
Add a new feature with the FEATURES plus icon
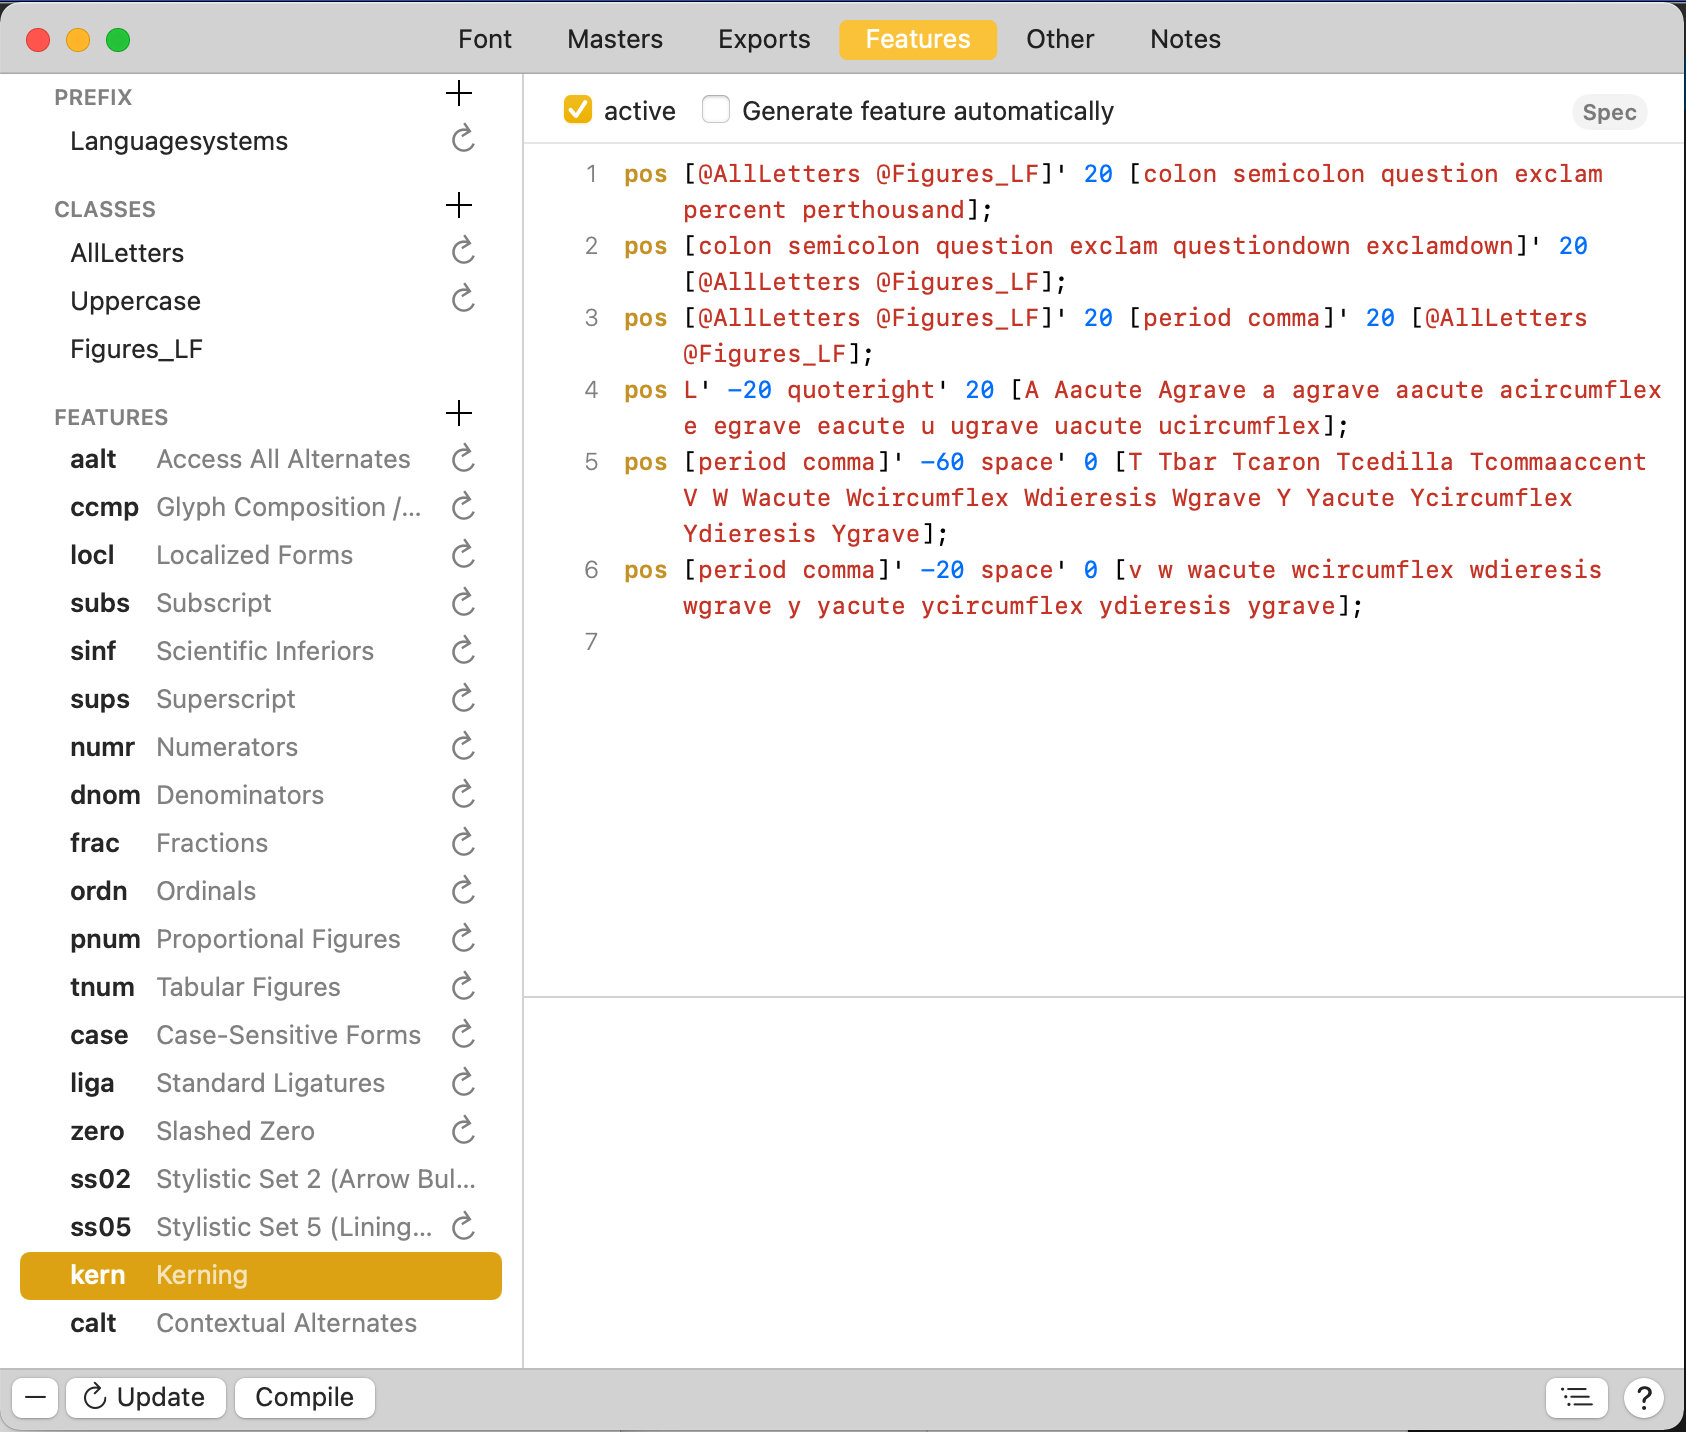(x=459, y=413)
